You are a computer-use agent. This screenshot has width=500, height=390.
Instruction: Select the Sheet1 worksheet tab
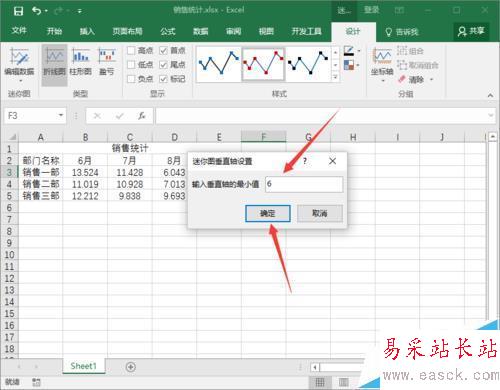[84, 366]
